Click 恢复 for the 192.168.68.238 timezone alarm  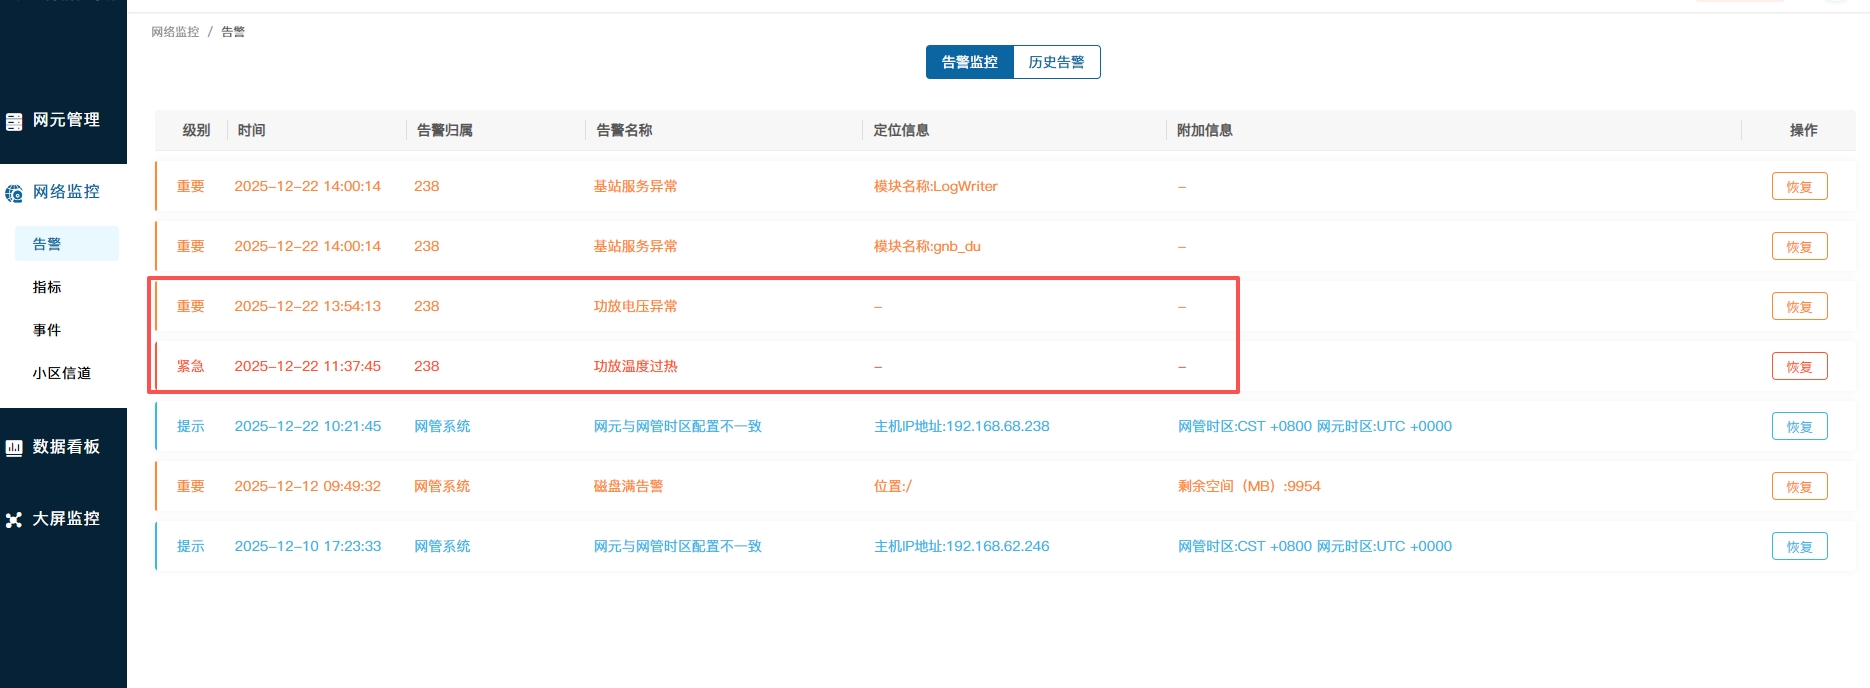1798,427
